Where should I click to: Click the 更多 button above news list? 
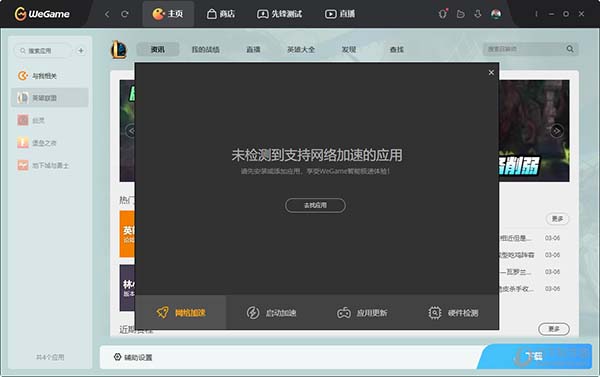coord(557,219)
